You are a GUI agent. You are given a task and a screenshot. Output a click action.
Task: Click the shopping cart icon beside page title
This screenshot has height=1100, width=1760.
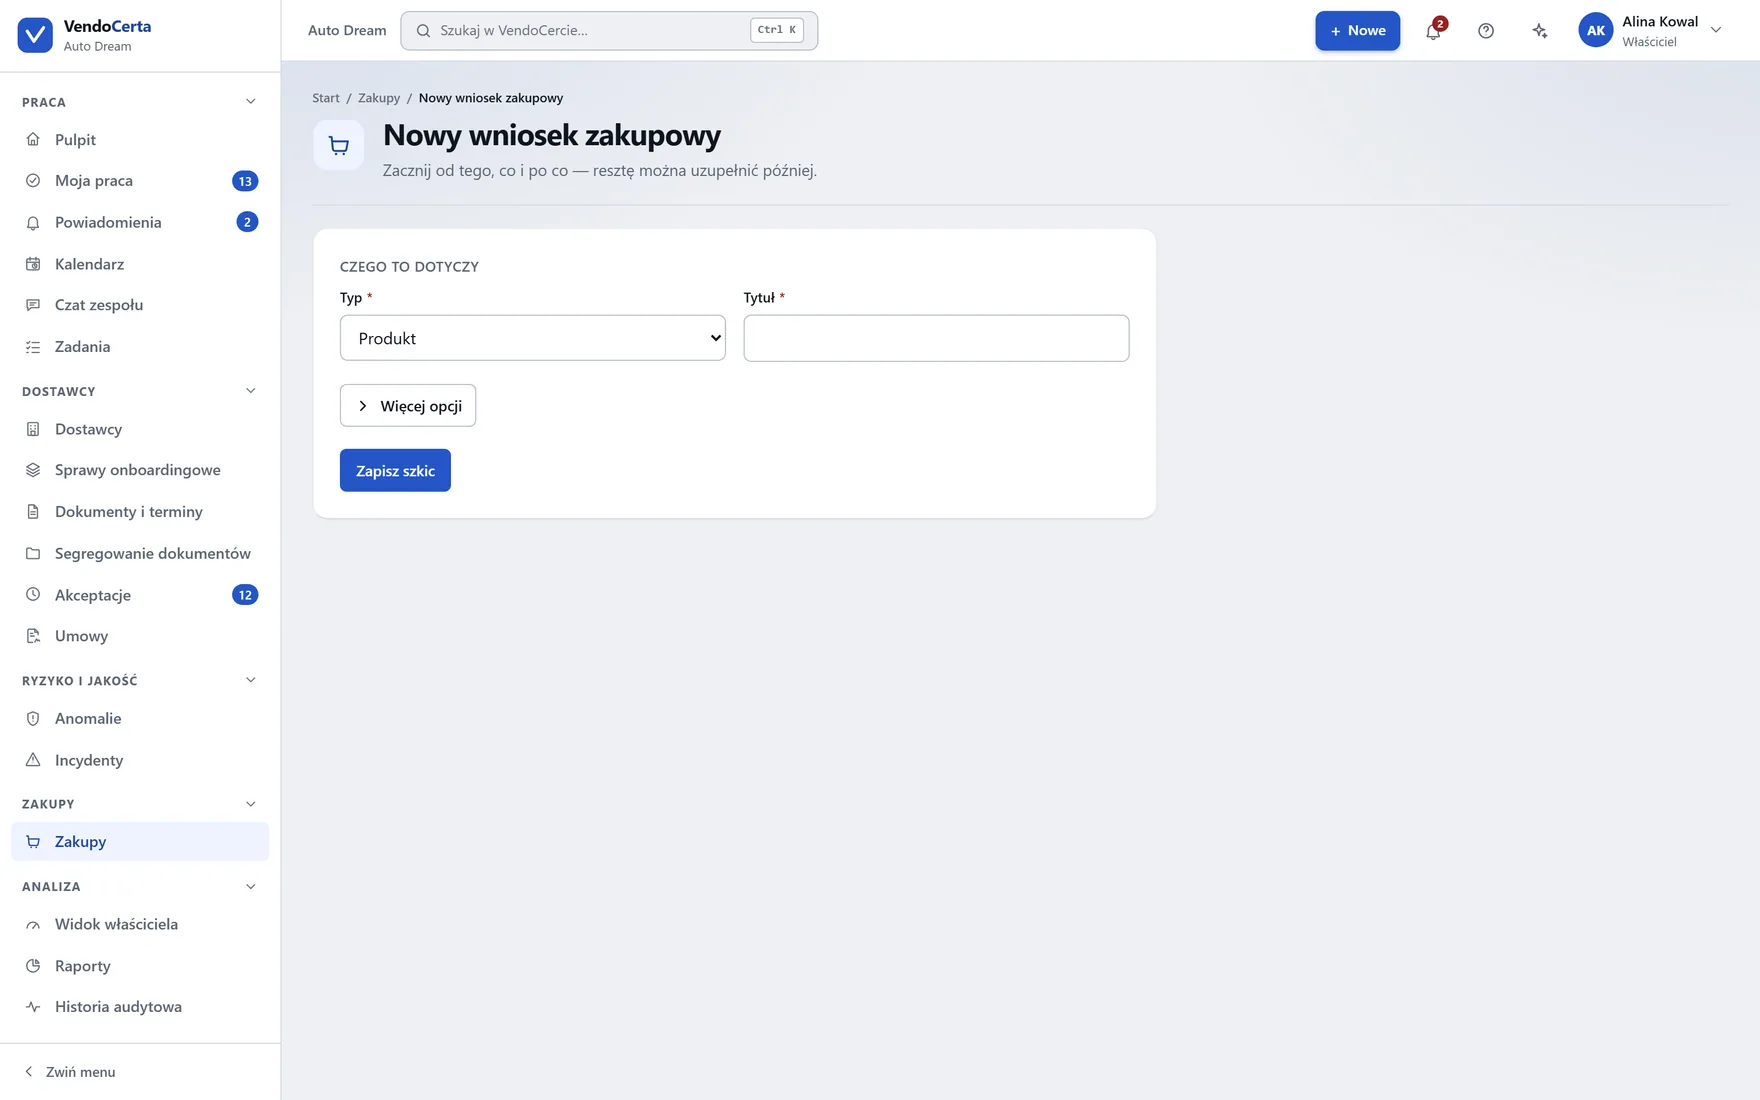(339, 146)
